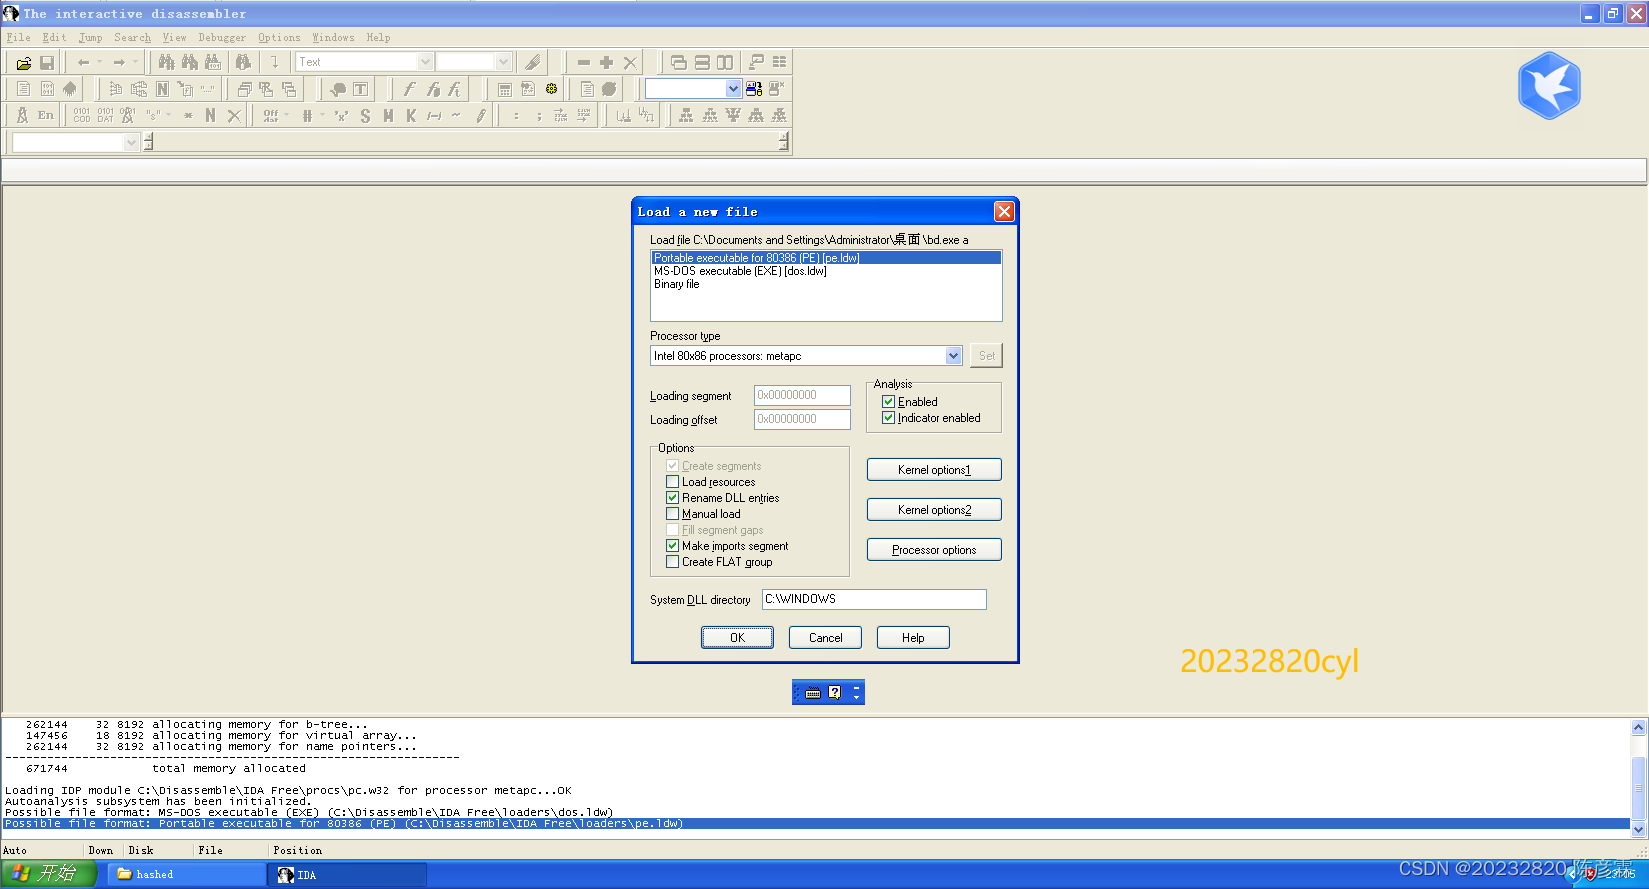Viewport: 1649px width, 889px height.
Task: Toggle Make imports segment checkbox
Action: 672,546
